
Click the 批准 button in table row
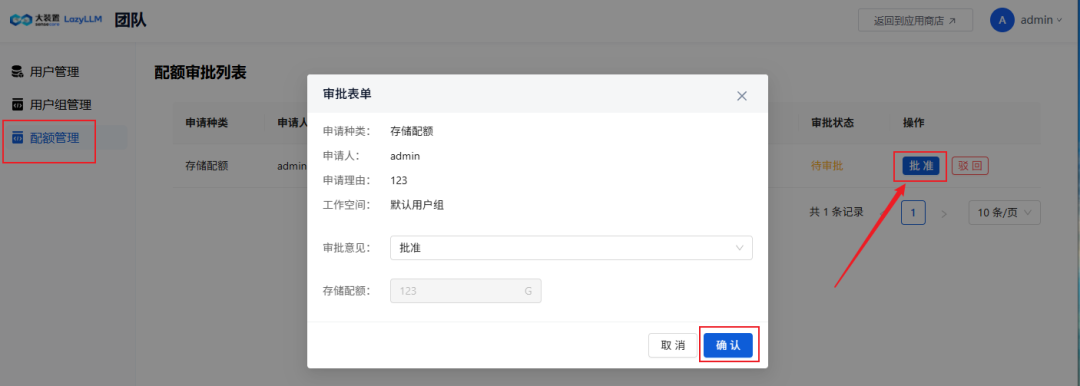click(921, 166)
